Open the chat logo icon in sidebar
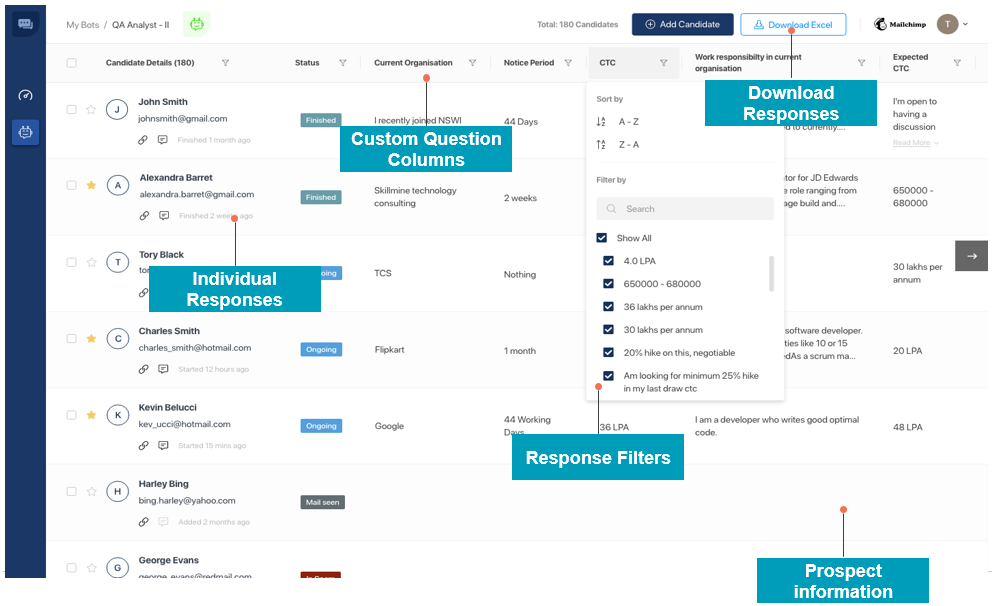 tap(25, 24)
